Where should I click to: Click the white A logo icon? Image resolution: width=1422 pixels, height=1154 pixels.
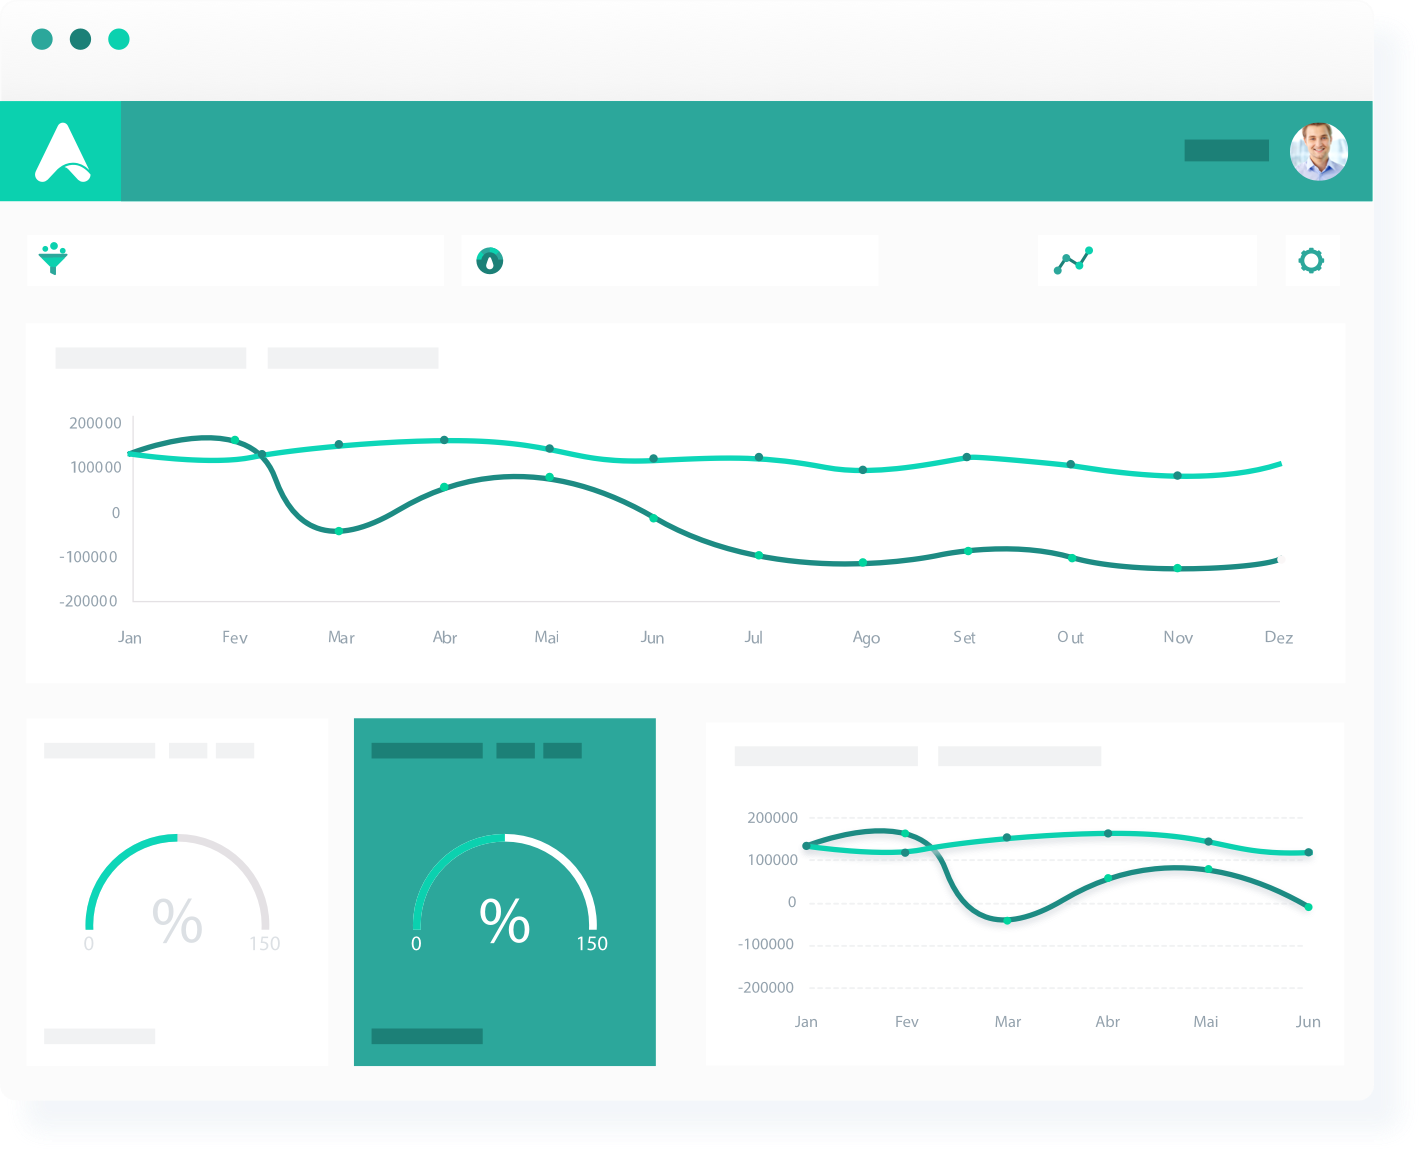[x=62, y=152]
